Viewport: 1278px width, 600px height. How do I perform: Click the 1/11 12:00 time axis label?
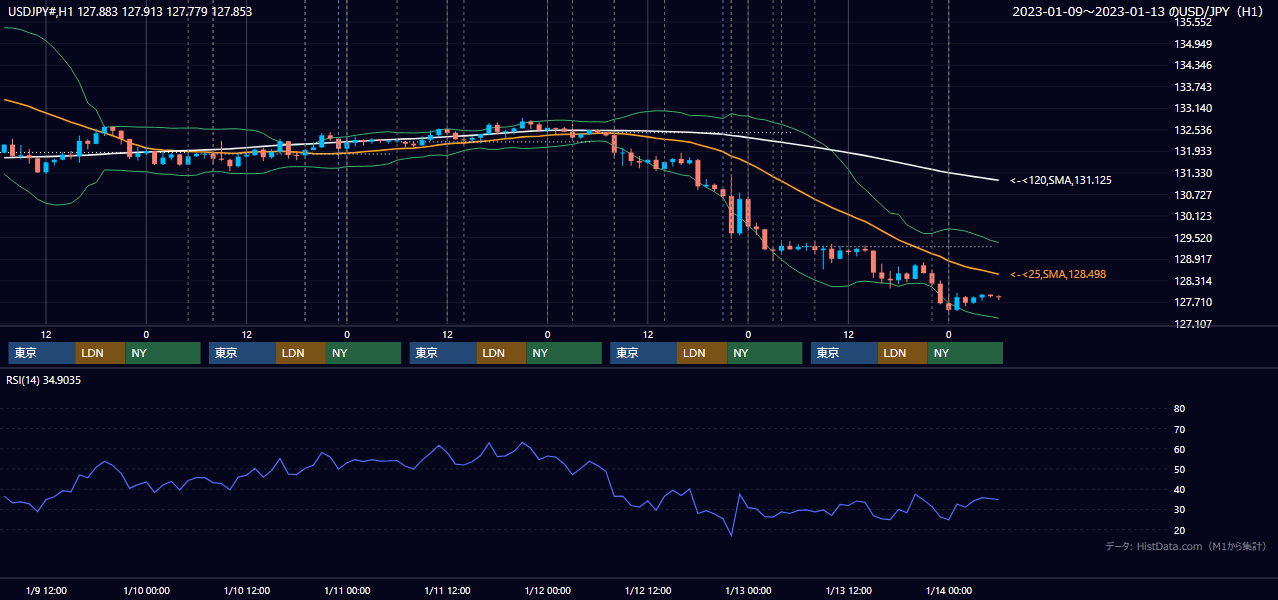[448, 590]
